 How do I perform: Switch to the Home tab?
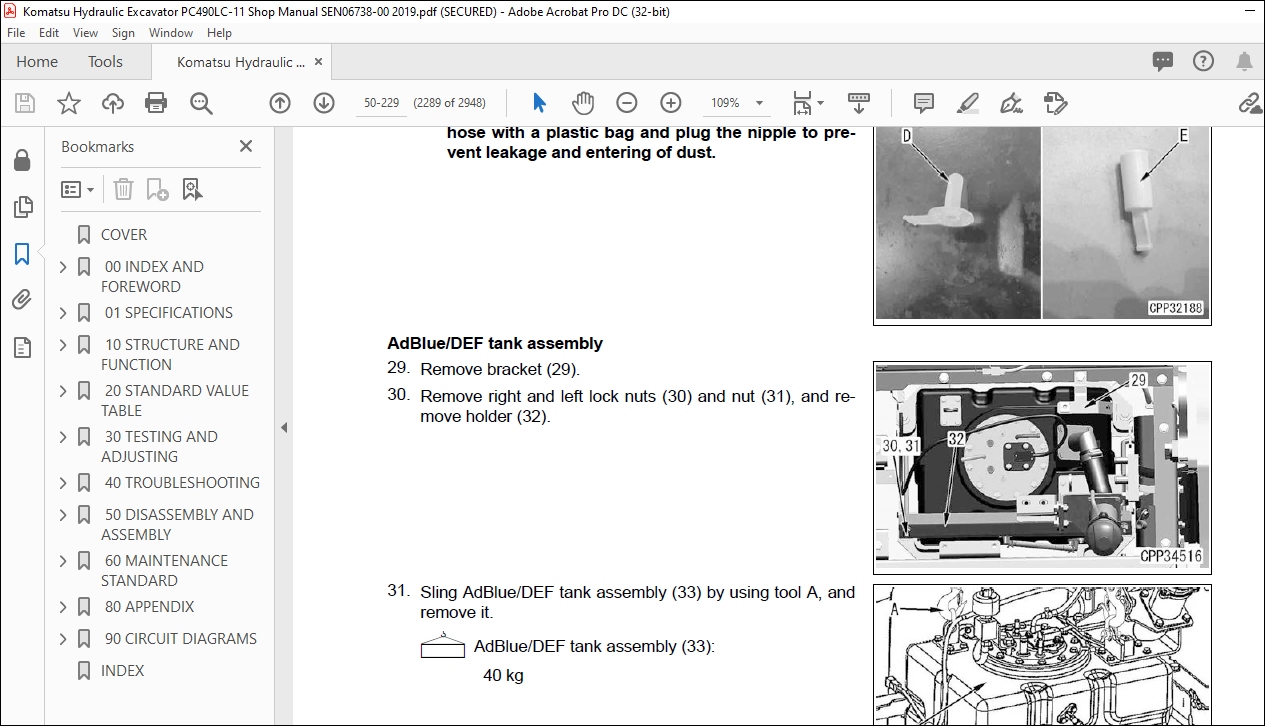pyautogui.click(x=37, y=62)
